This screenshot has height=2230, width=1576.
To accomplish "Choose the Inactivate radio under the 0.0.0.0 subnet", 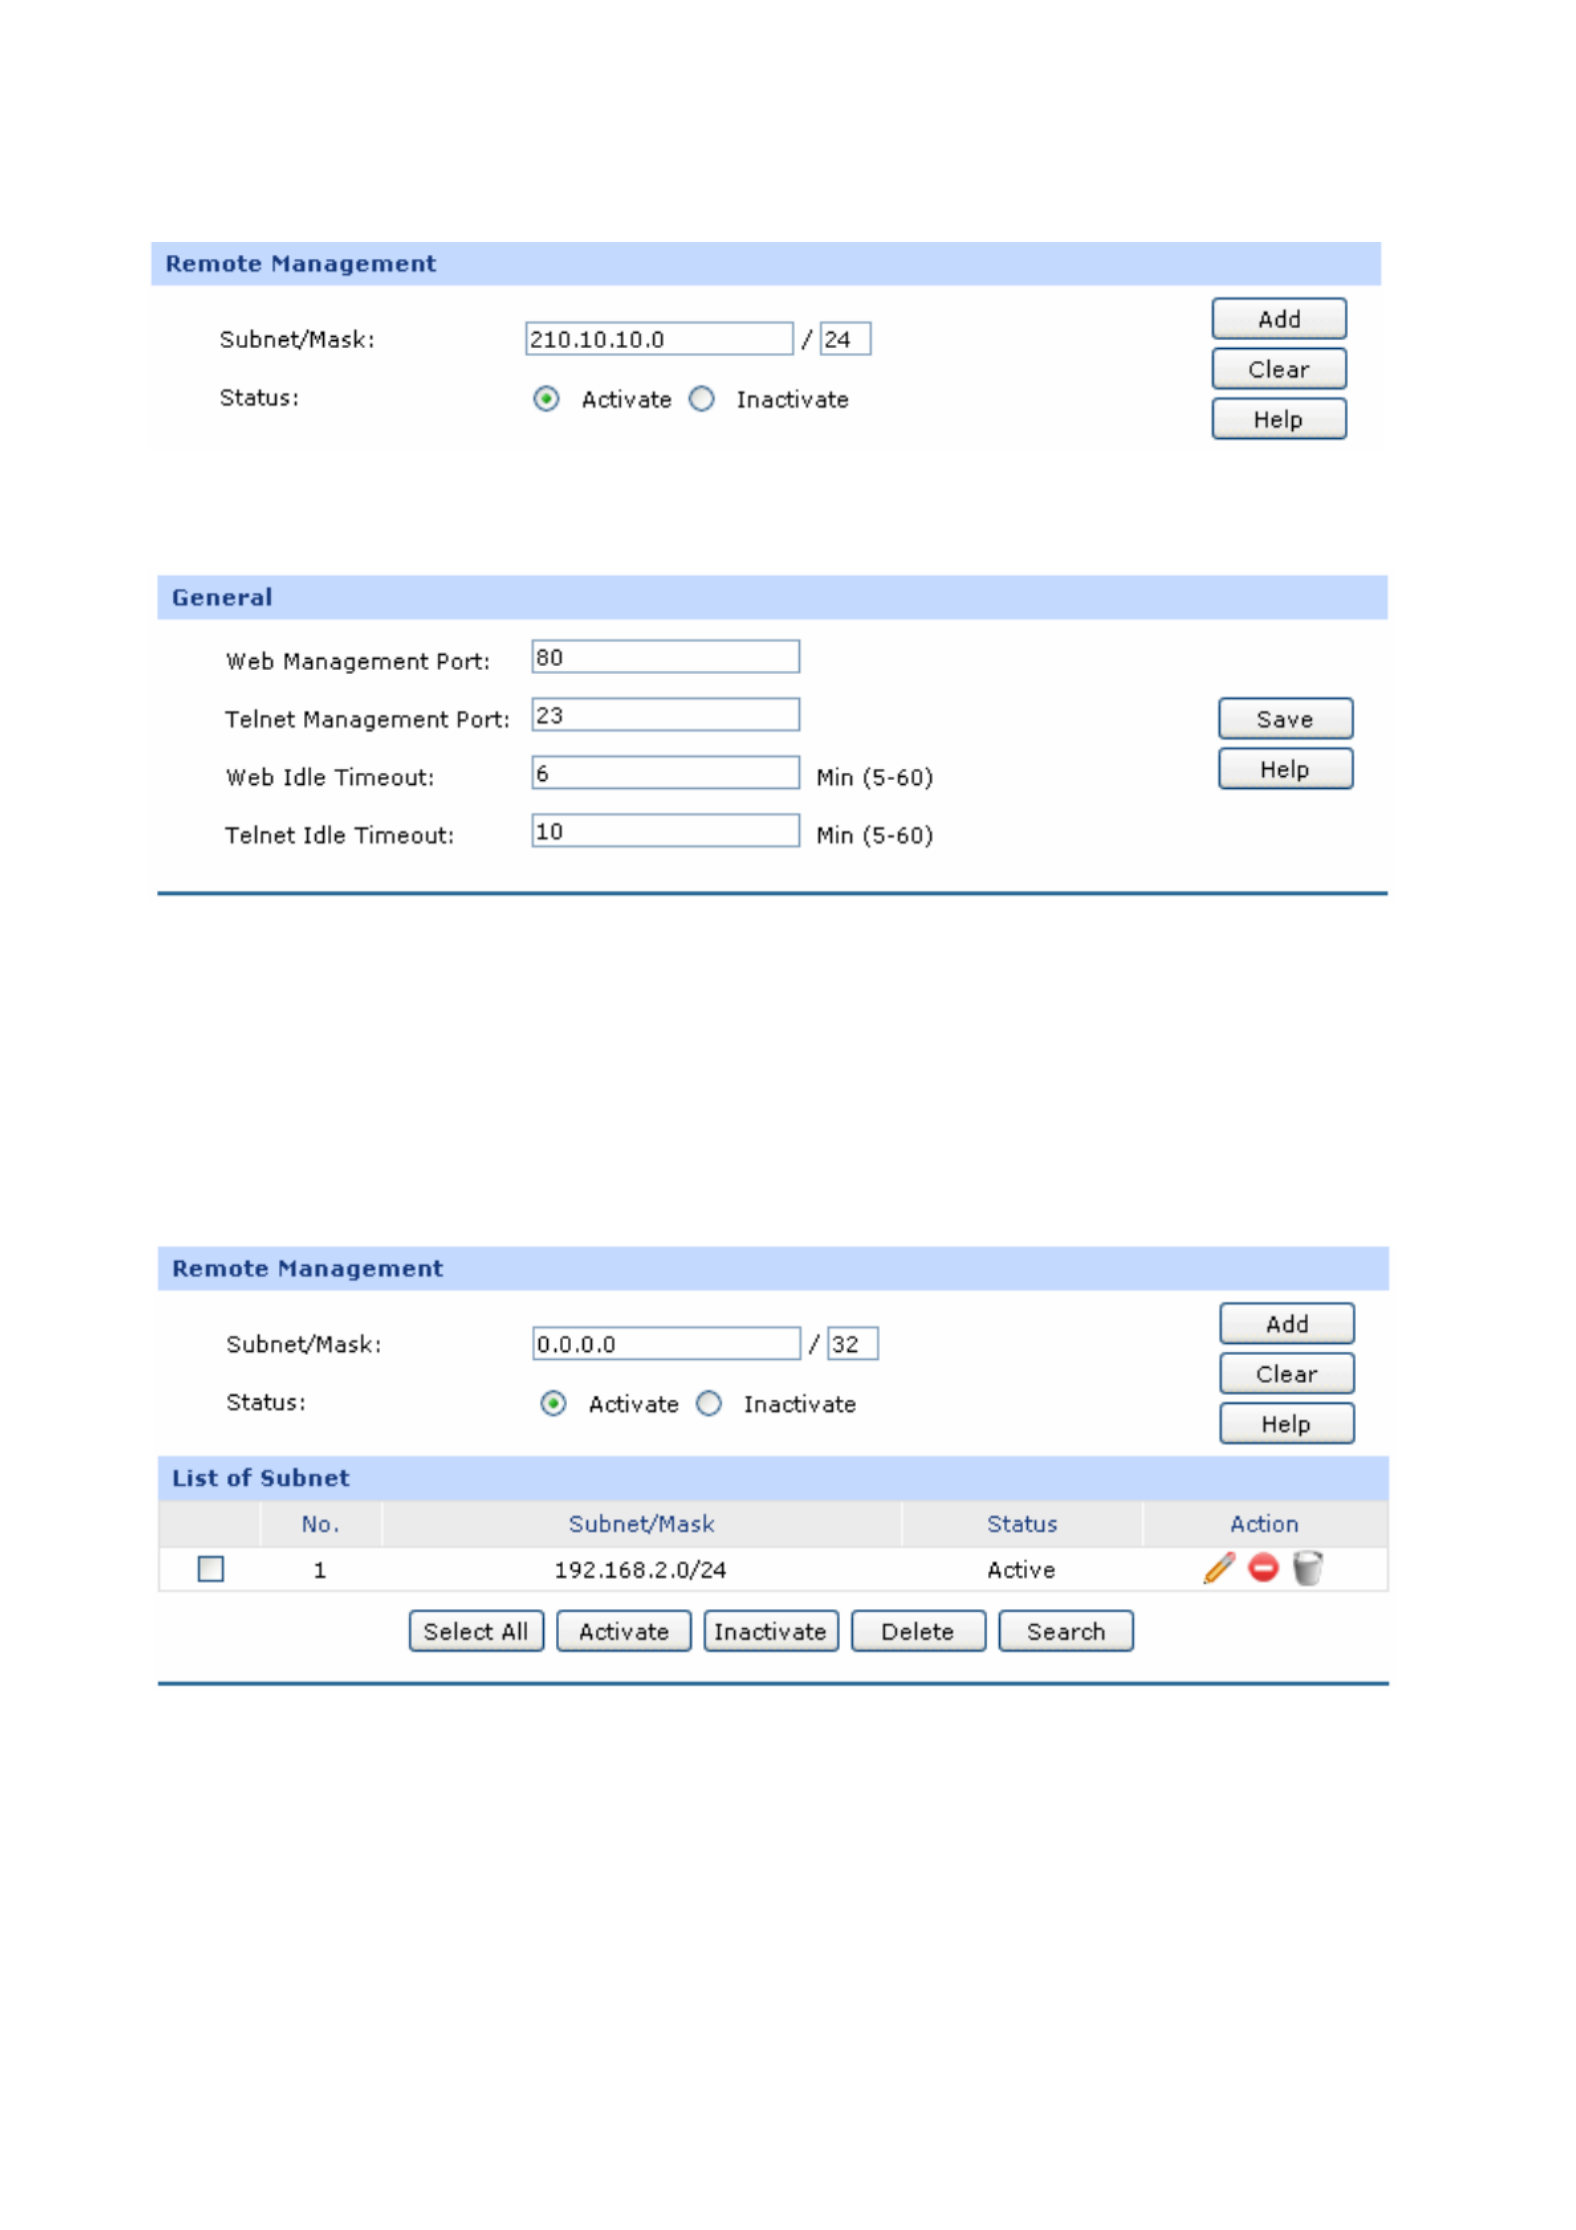I will 709,1404.
